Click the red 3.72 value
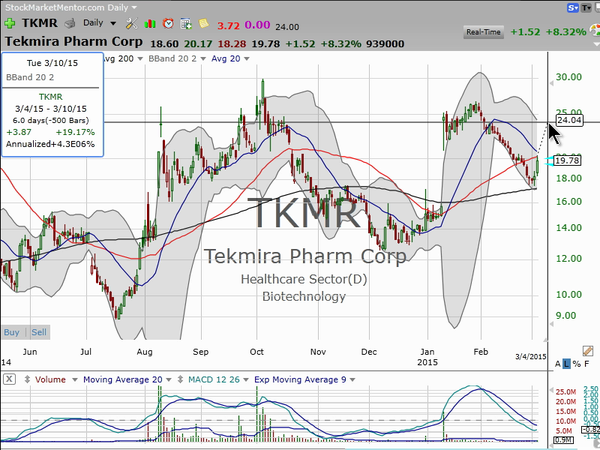Screen dimensions: 600x450 pyautogui.click(x=228, y=26)
